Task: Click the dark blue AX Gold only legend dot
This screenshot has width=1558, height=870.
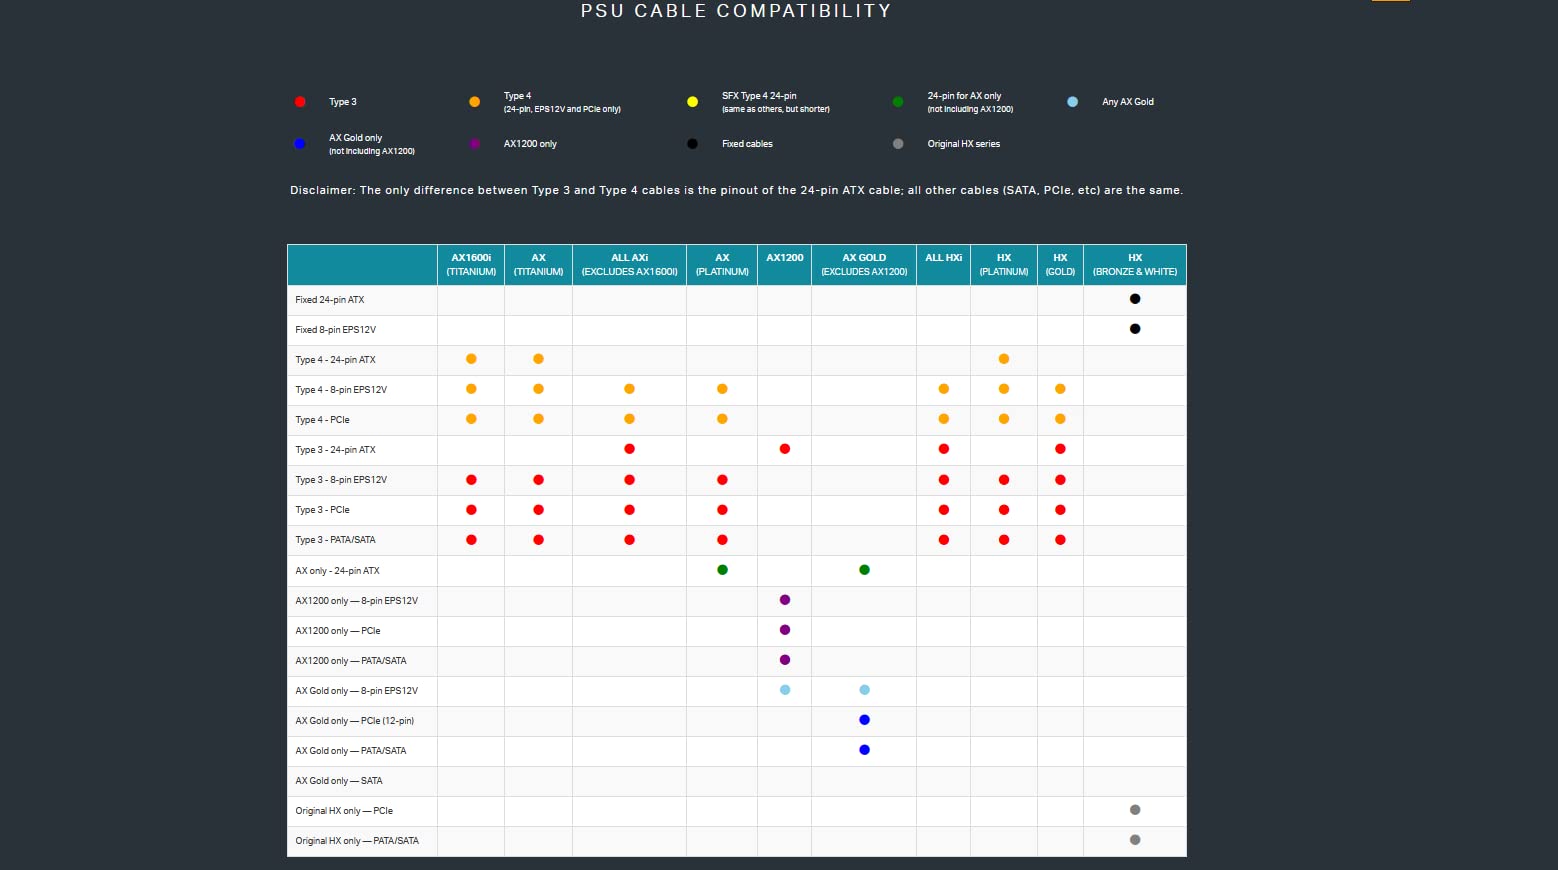Action: pyautogui.click(x=300, y=144)
